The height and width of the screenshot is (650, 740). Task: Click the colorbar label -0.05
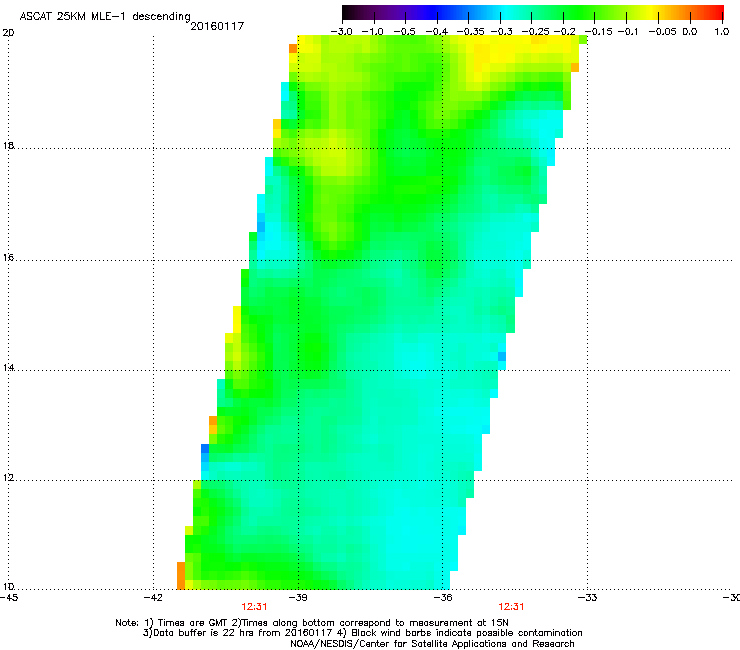click(662, 32)
